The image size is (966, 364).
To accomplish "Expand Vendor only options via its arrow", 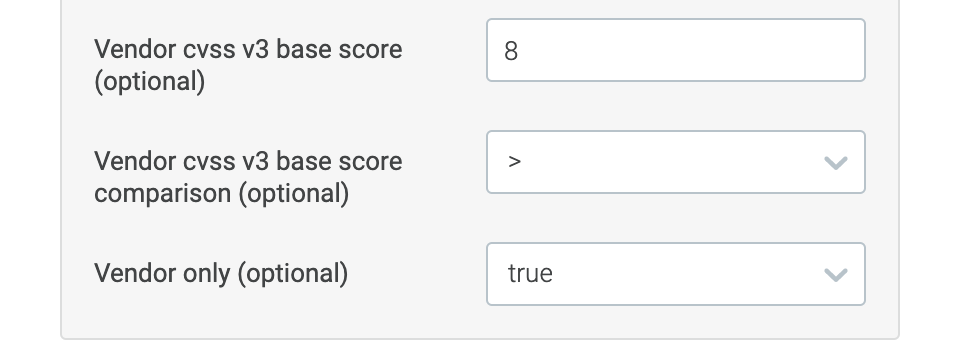I will pos(835,275).
